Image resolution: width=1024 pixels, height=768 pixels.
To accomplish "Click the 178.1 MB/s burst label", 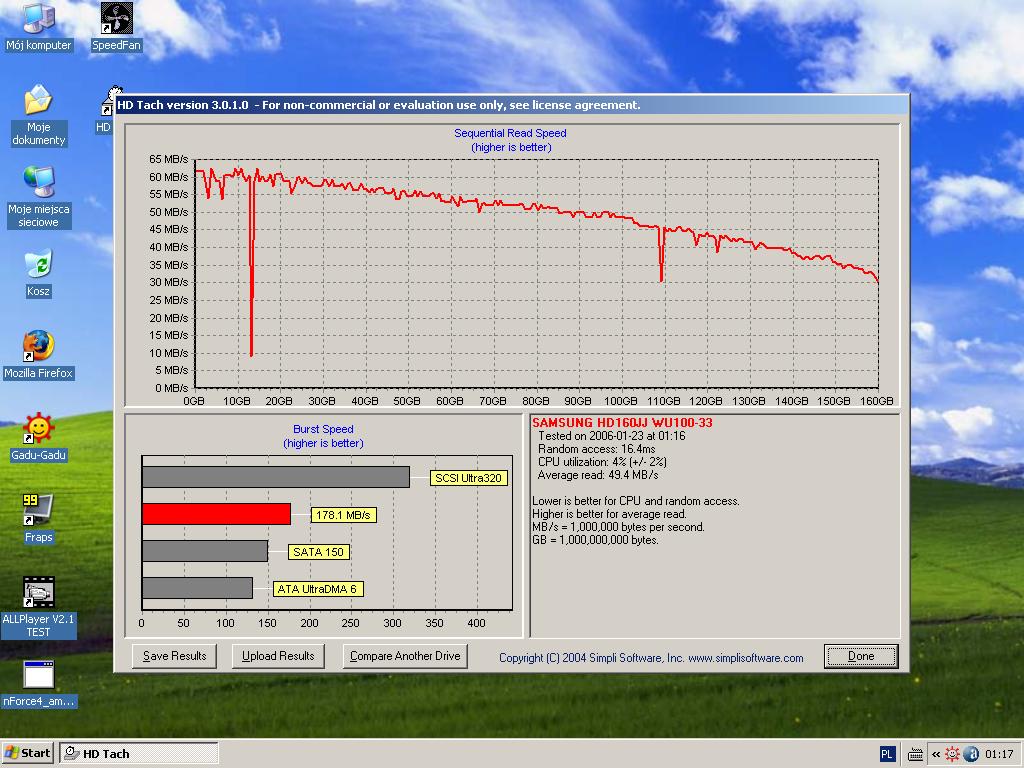I will click(x=343, y=515).
